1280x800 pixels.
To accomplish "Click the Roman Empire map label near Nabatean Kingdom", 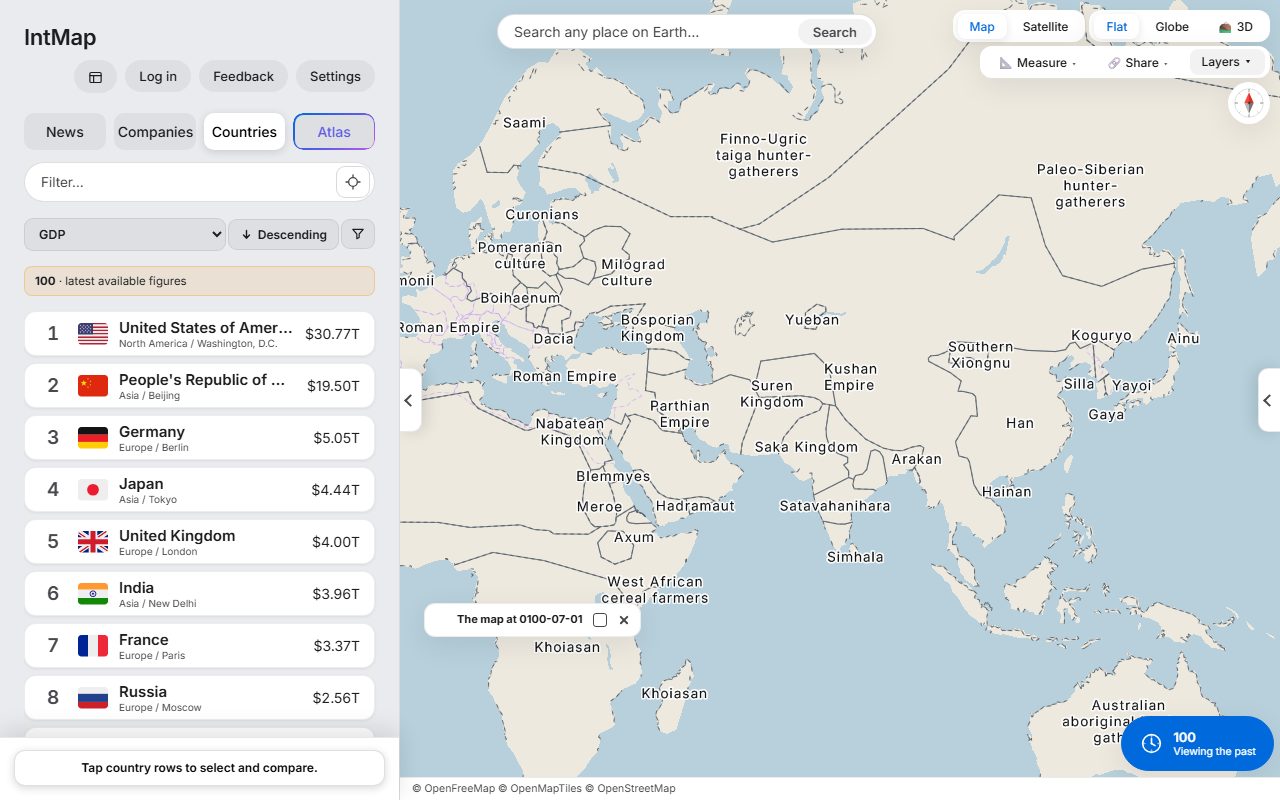I will 565,377.
